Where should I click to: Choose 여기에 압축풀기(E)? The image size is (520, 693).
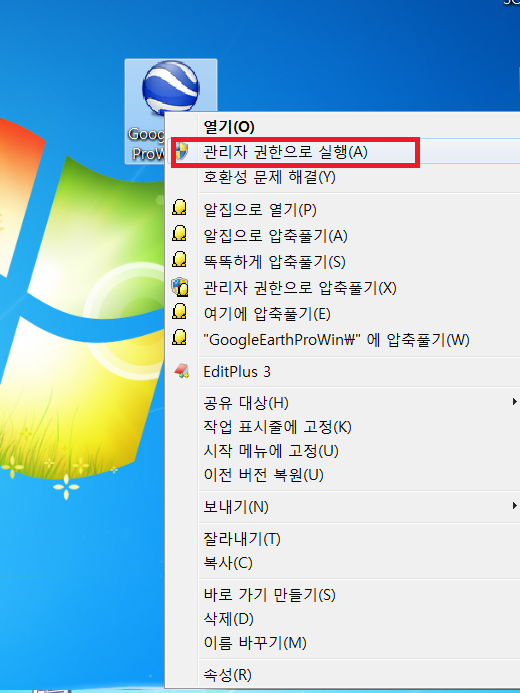[x=267, y=314]
